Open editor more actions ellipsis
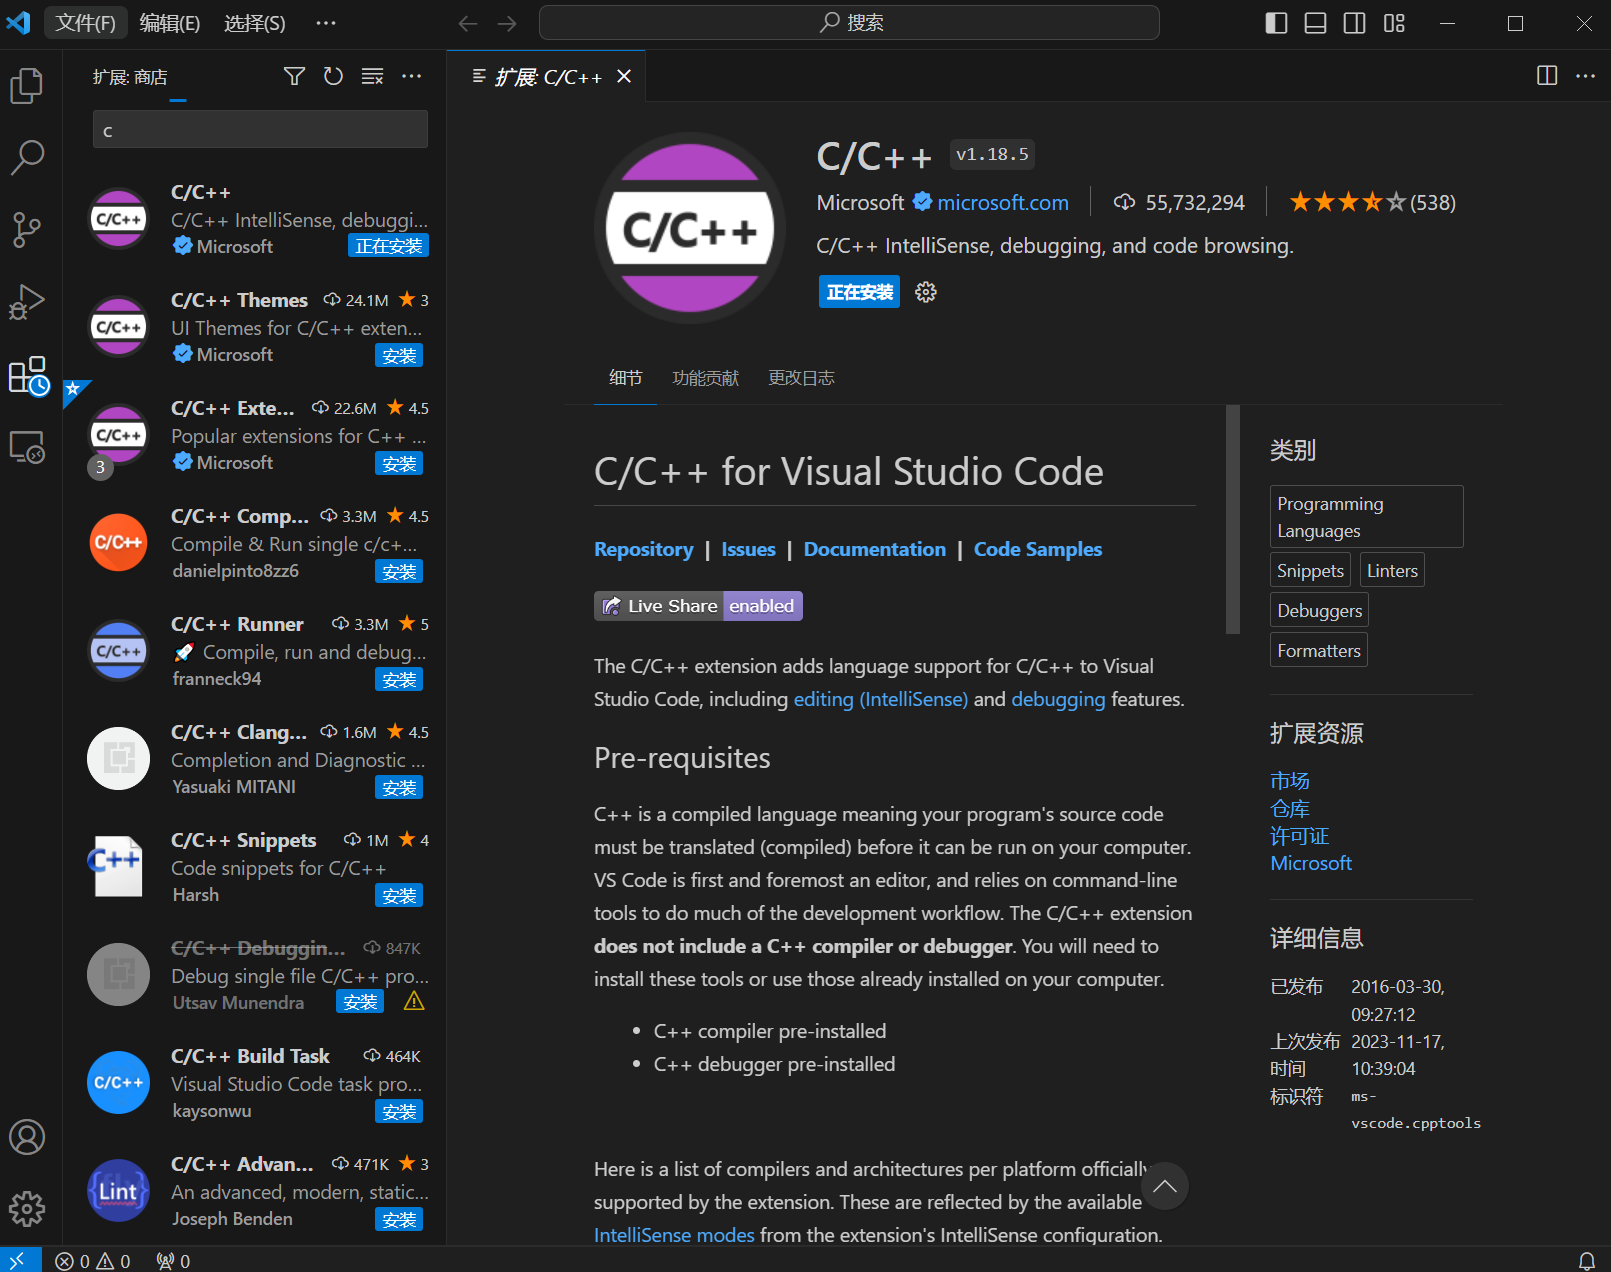 coord(1585,76)
